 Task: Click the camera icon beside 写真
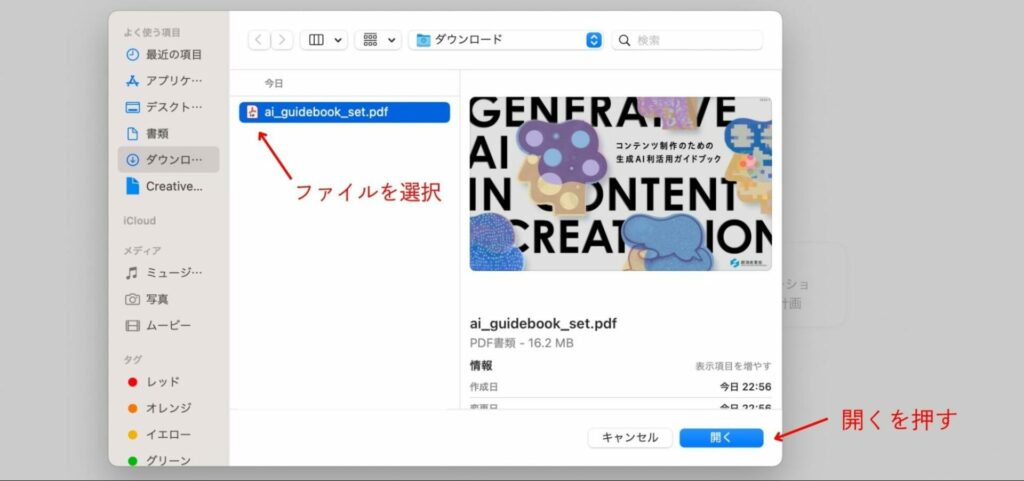[x=133, y=300]
